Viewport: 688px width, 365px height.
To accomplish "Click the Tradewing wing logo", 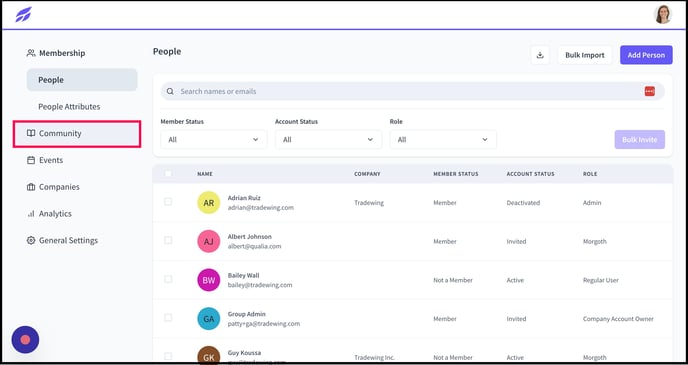I will [x=24, y=14].
